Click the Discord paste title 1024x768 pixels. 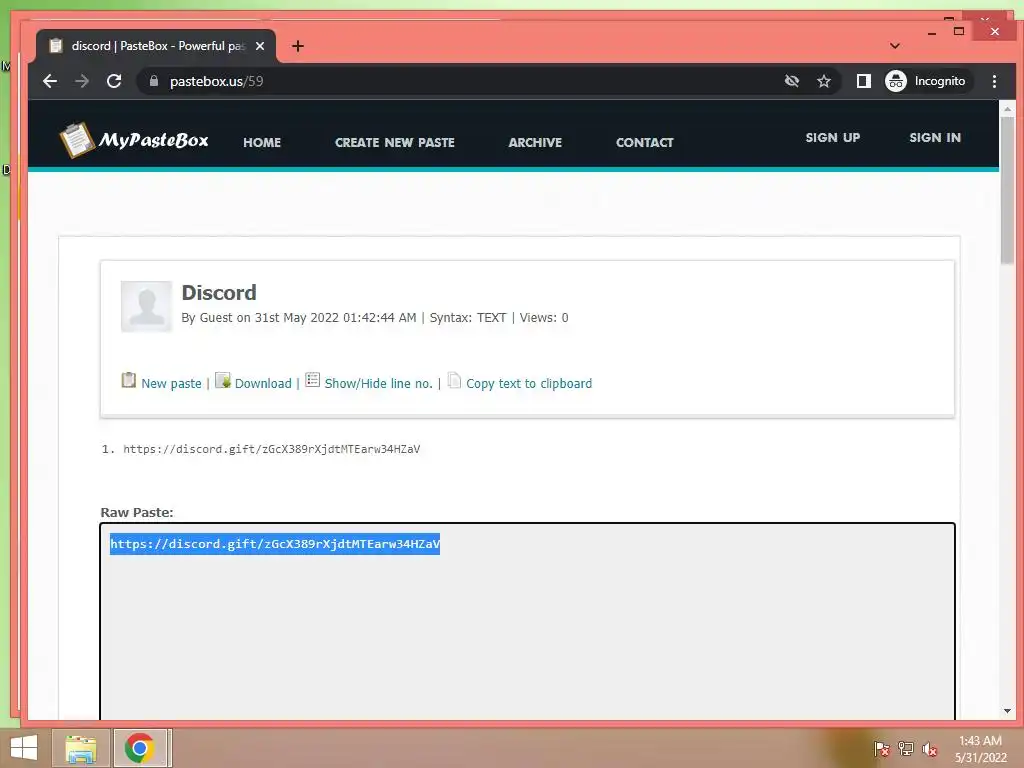click(x=219, y=293)
